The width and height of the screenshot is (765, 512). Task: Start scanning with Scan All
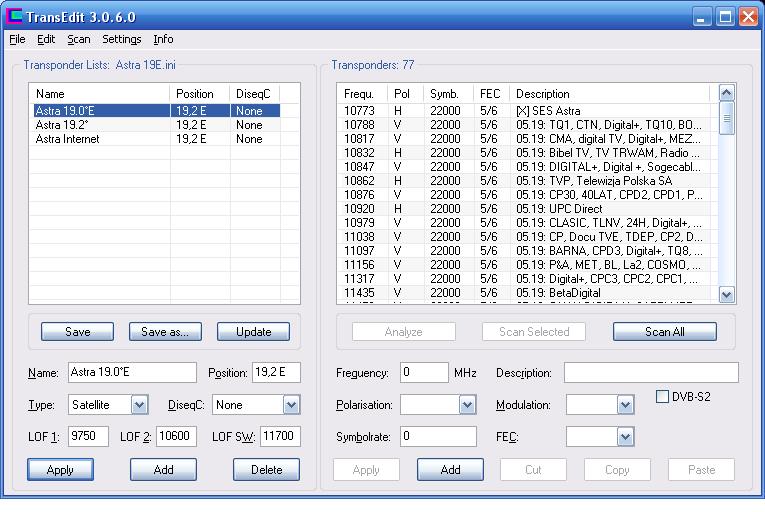pyautogui.click(x=664, y=332)
